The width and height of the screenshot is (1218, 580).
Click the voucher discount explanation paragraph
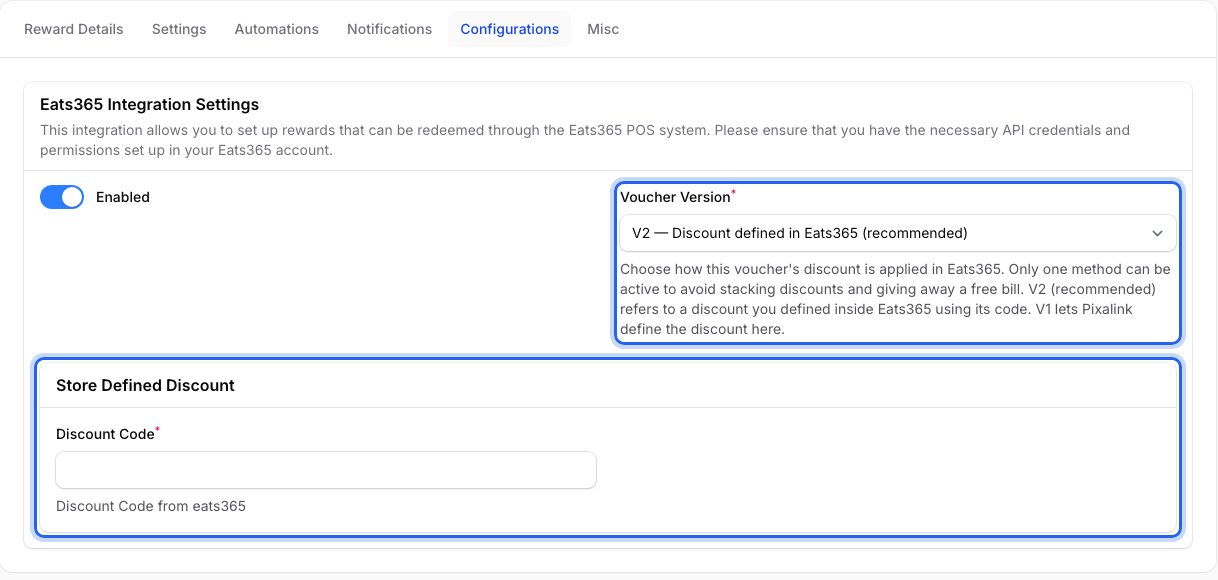tap(897, 299)
